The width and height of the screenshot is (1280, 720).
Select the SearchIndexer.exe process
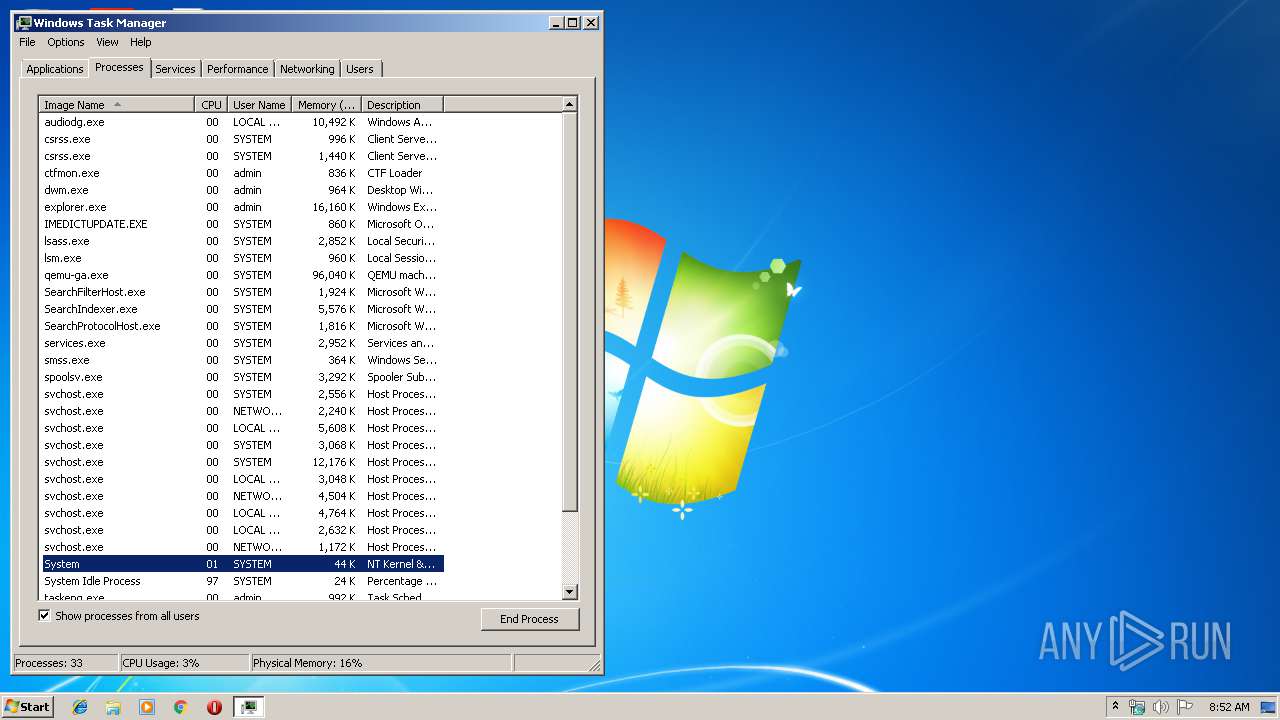[241, 309]
